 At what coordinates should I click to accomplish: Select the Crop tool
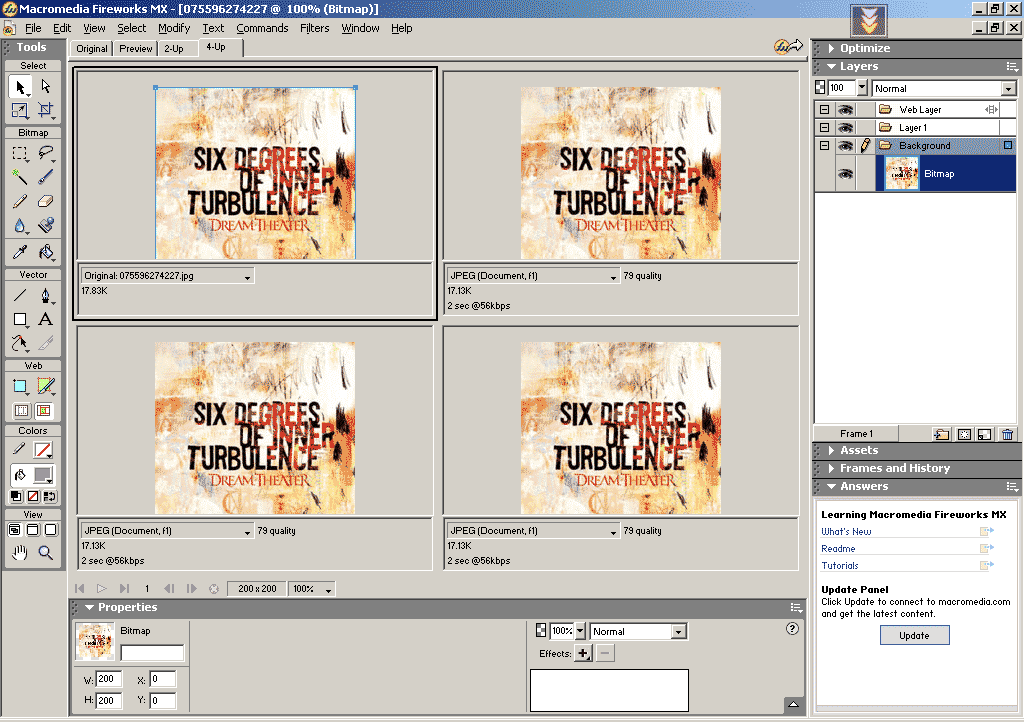[45, 110]
